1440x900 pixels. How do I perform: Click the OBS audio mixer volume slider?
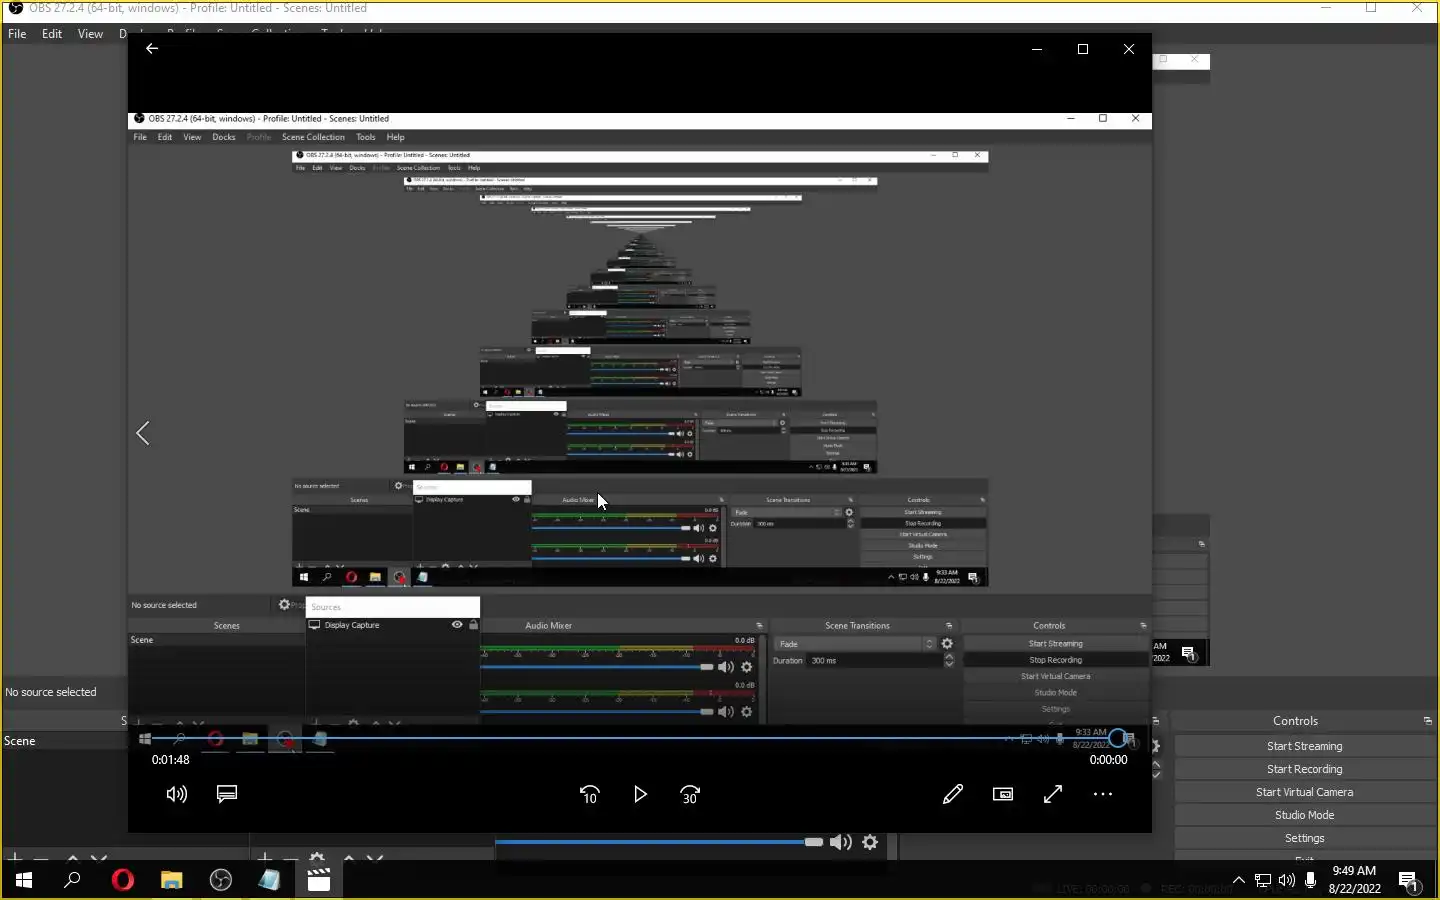click(659, 842)
